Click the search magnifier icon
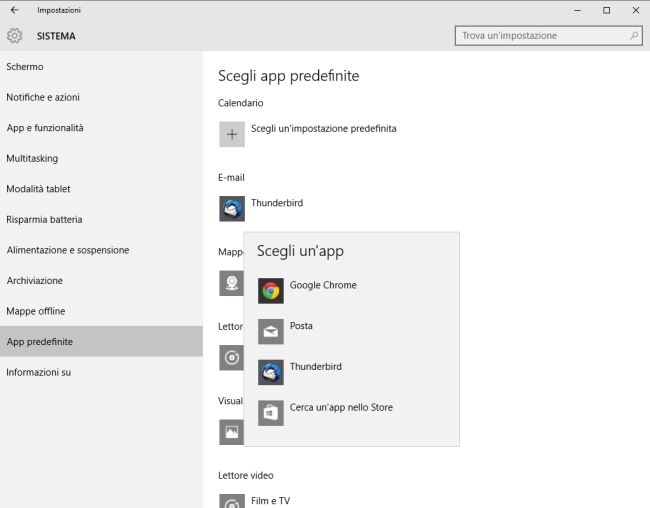The width and height of the screenshot is (650, 508). 634,36
